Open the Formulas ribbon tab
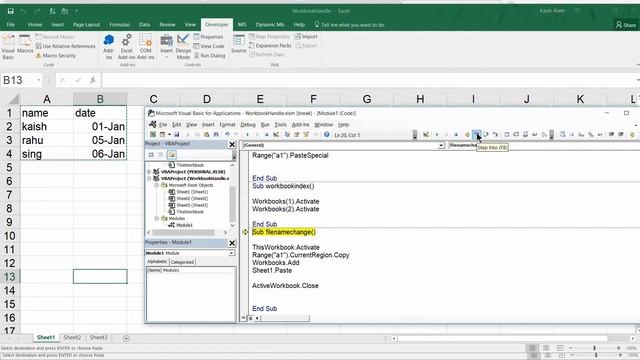640x360 pixels. coord(120,24)
